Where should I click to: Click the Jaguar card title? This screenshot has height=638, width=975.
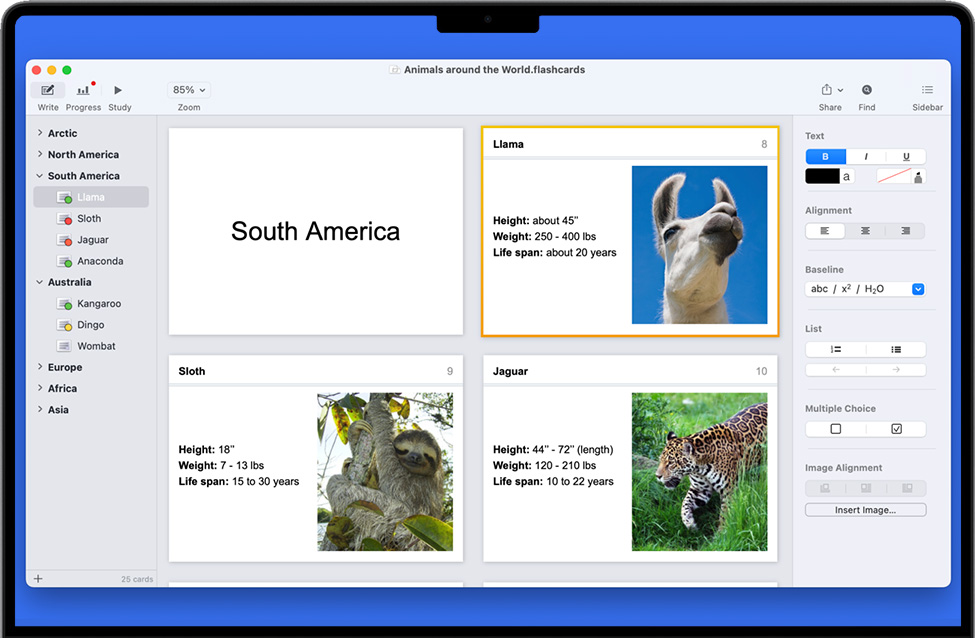tap(511, 371)
